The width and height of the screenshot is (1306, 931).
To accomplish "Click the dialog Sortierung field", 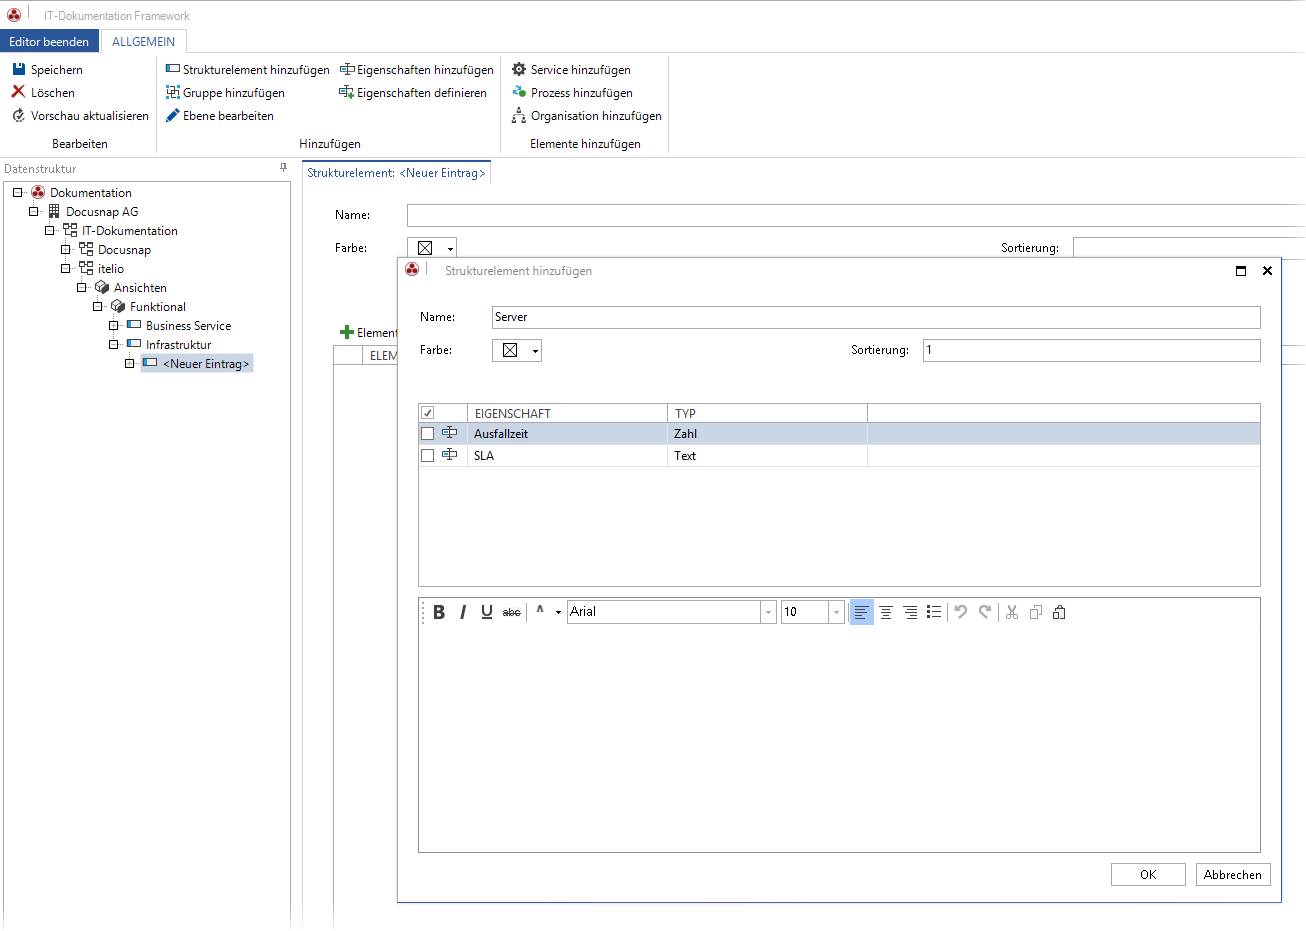I will (x=1092, y=350).
